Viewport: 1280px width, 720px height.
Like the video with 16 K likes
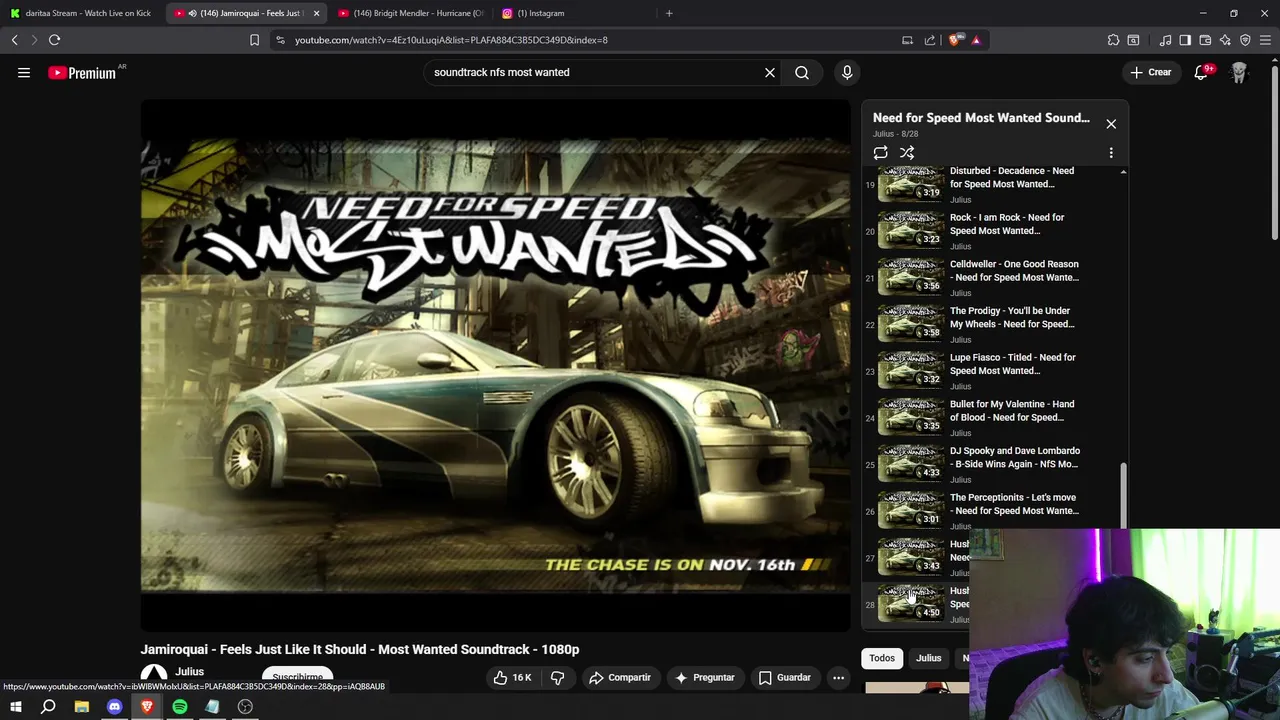[512, 678]
